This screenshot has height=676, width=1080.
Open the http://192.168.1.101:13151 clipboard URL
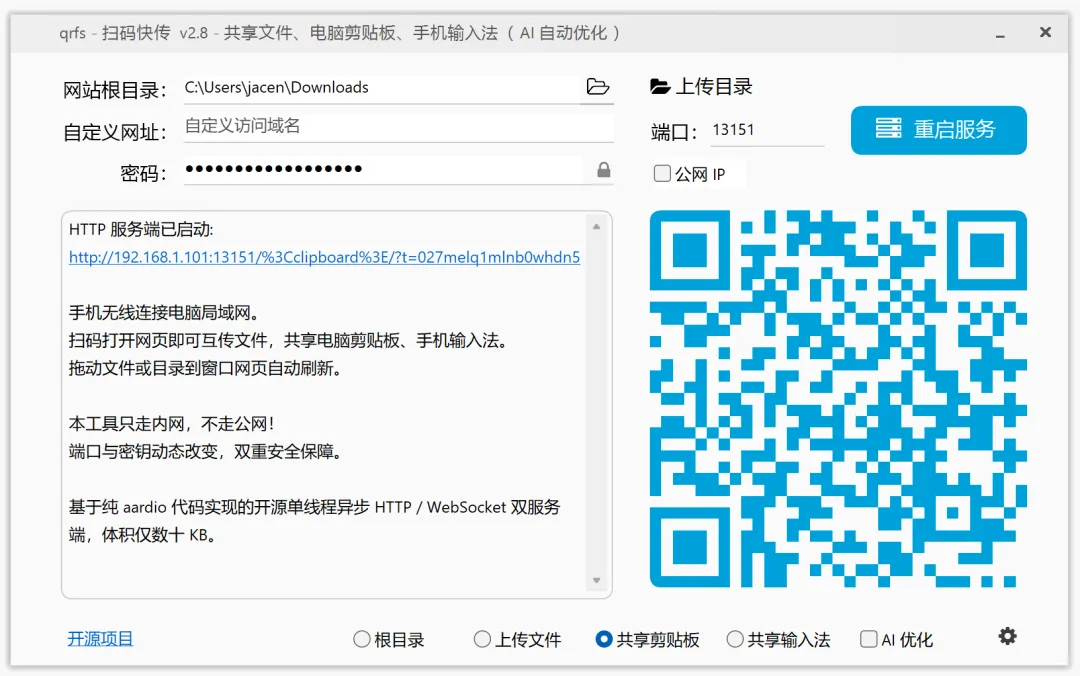coord(324,257)
